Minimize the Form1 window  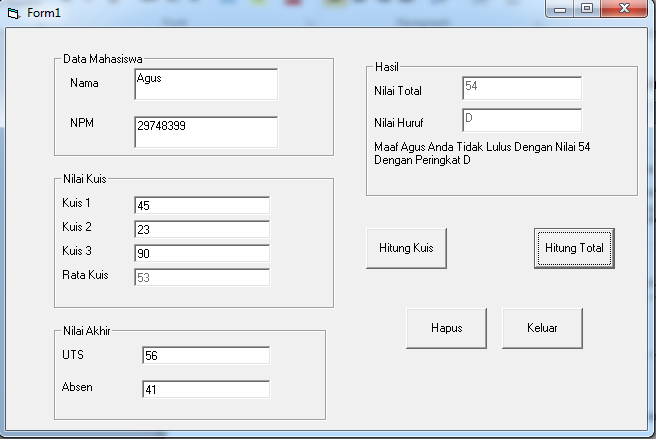pos(560,9)
